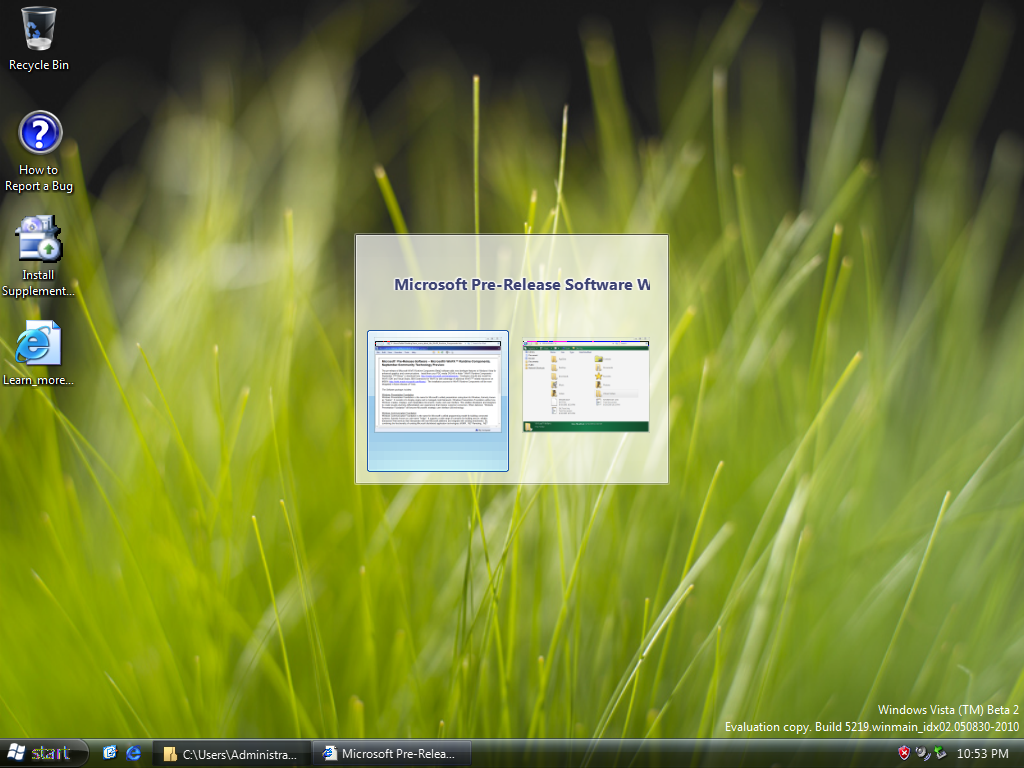Click the IE page icon on Microsoft Pre-Relea... button
The height and width of the screenshot is (768, 1024).
tap(329, 754)
